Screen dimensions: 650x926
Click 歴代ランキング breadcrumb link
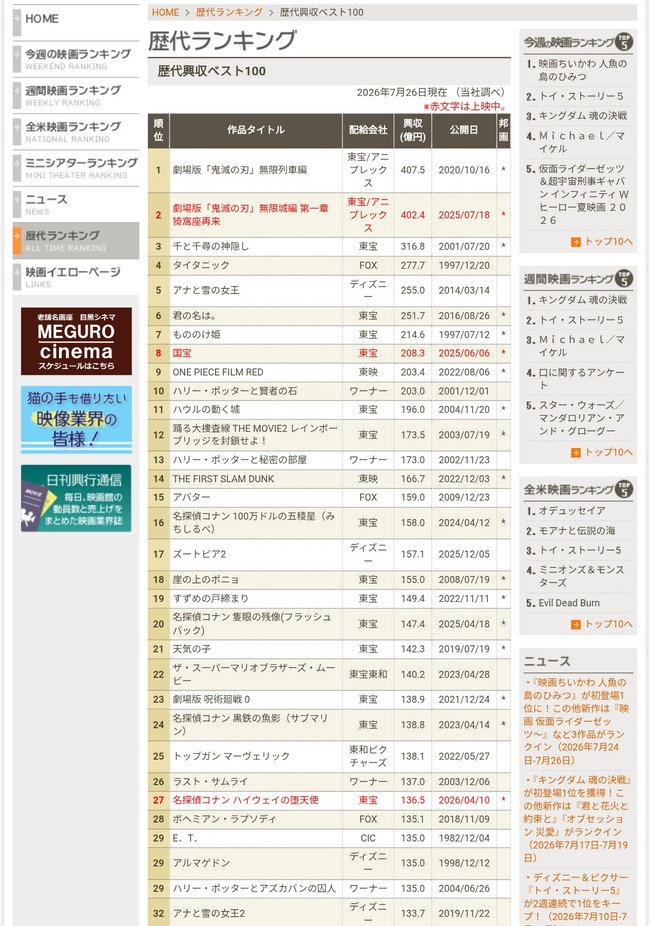[x=229, y=12]
